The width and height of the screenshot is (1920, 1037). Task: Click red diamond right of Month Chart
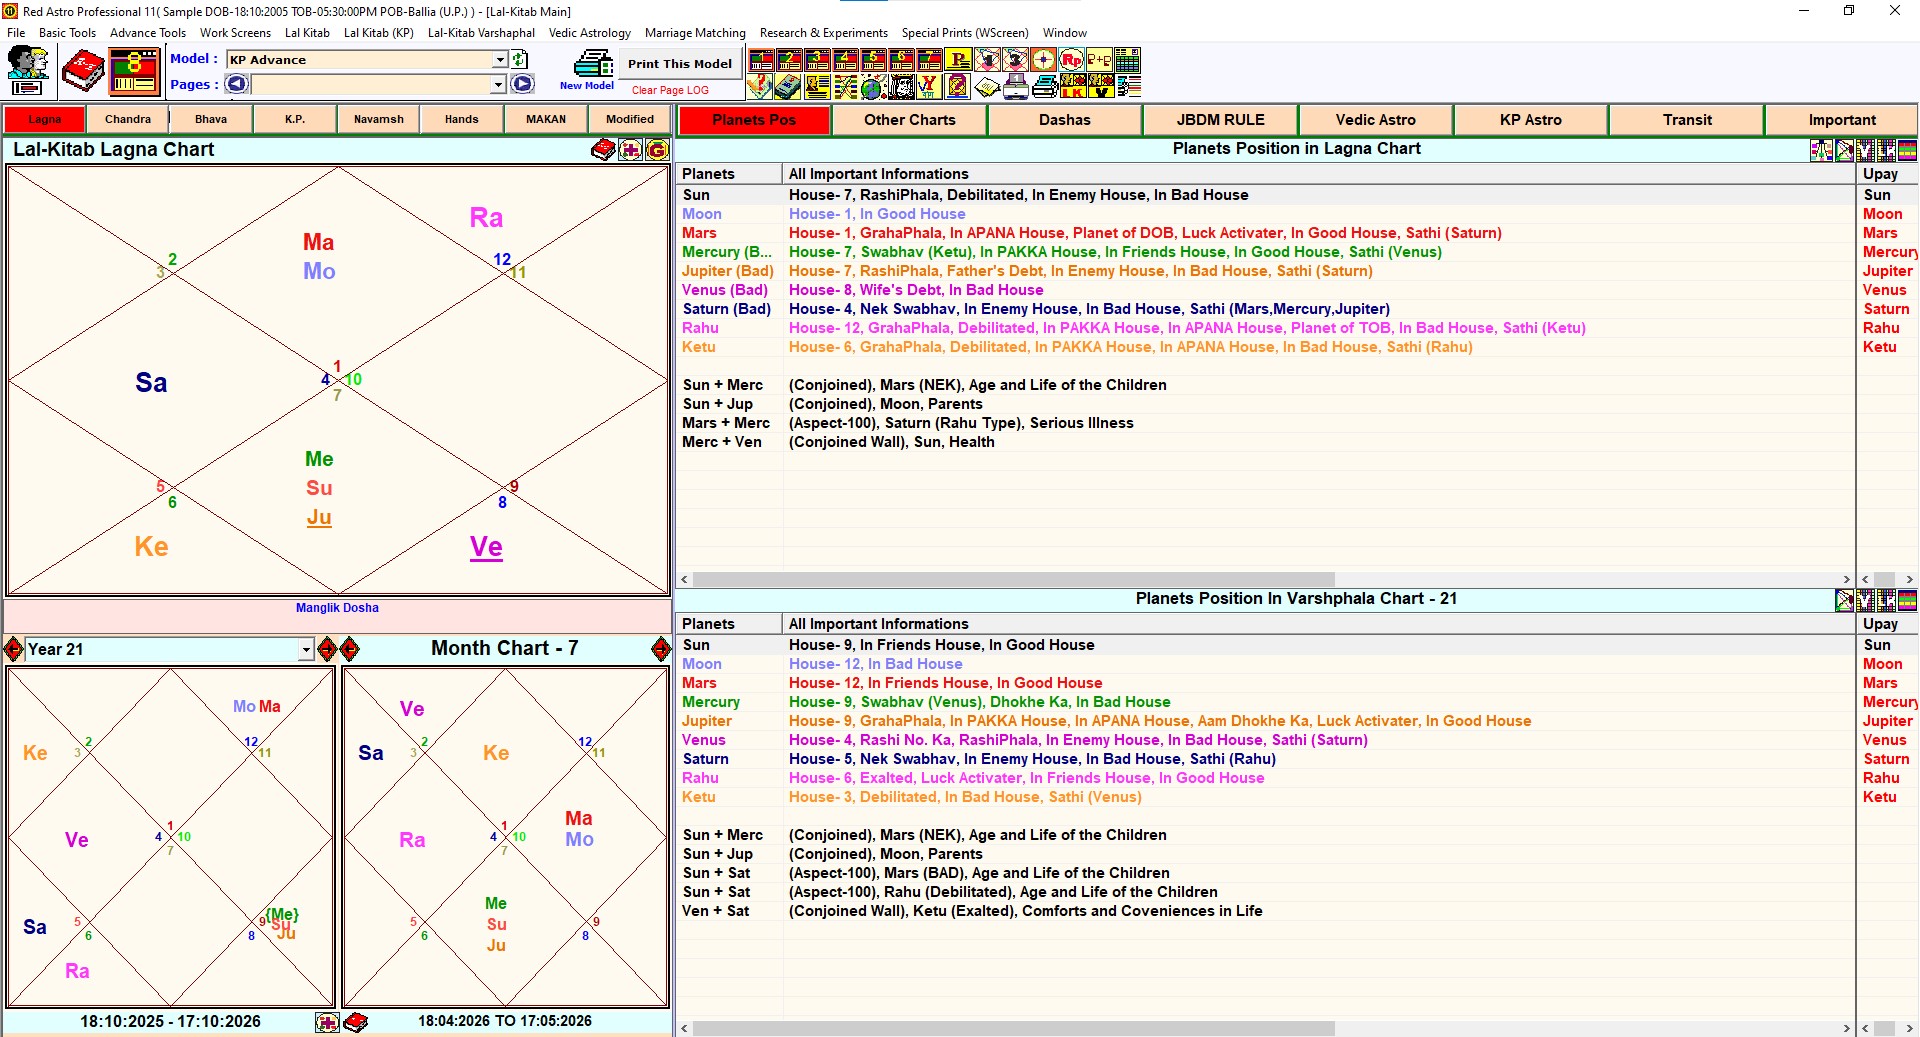661,649
